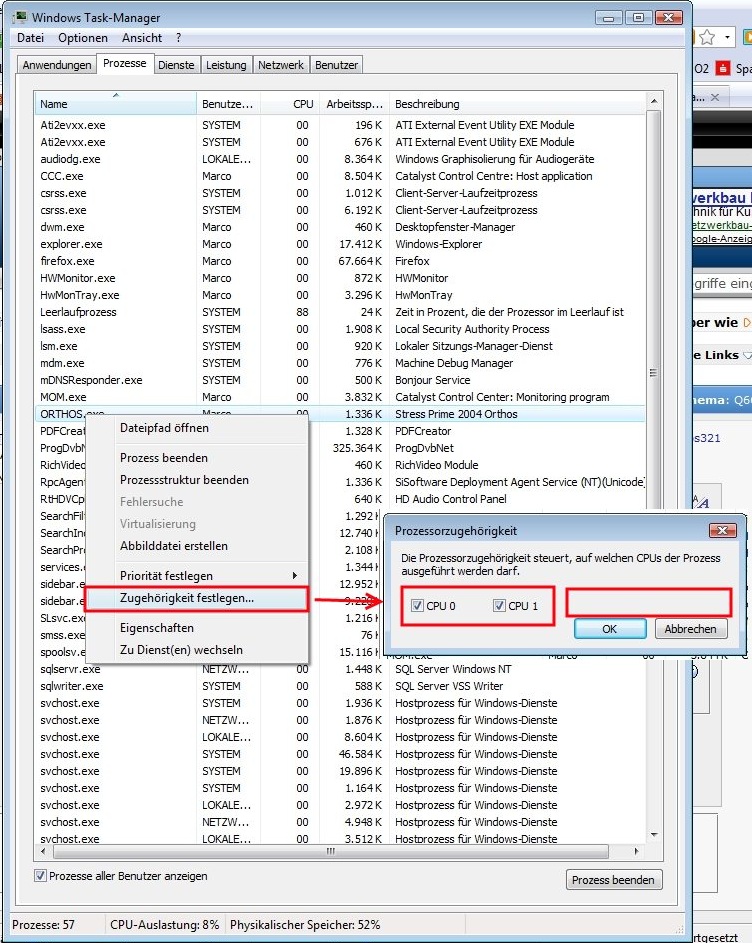Click the Prozess beenden button at bottom
The width and height of the screenshot is (752, 943).
(614, 880)
